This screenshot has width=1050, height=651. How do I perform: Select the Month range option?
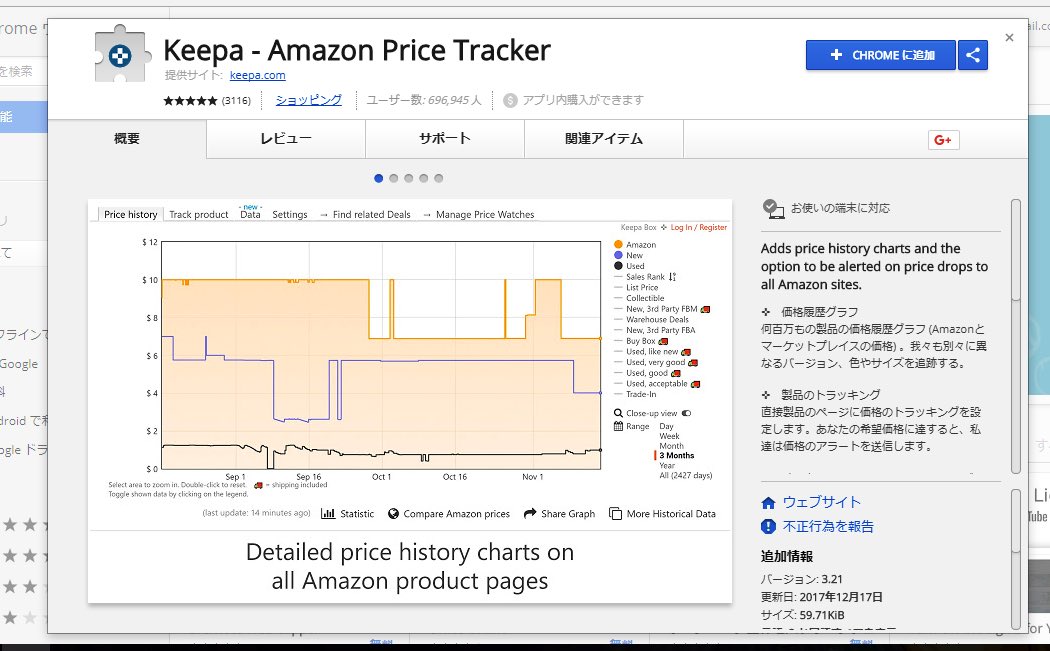pyautogui.click(x=671, y=446)
